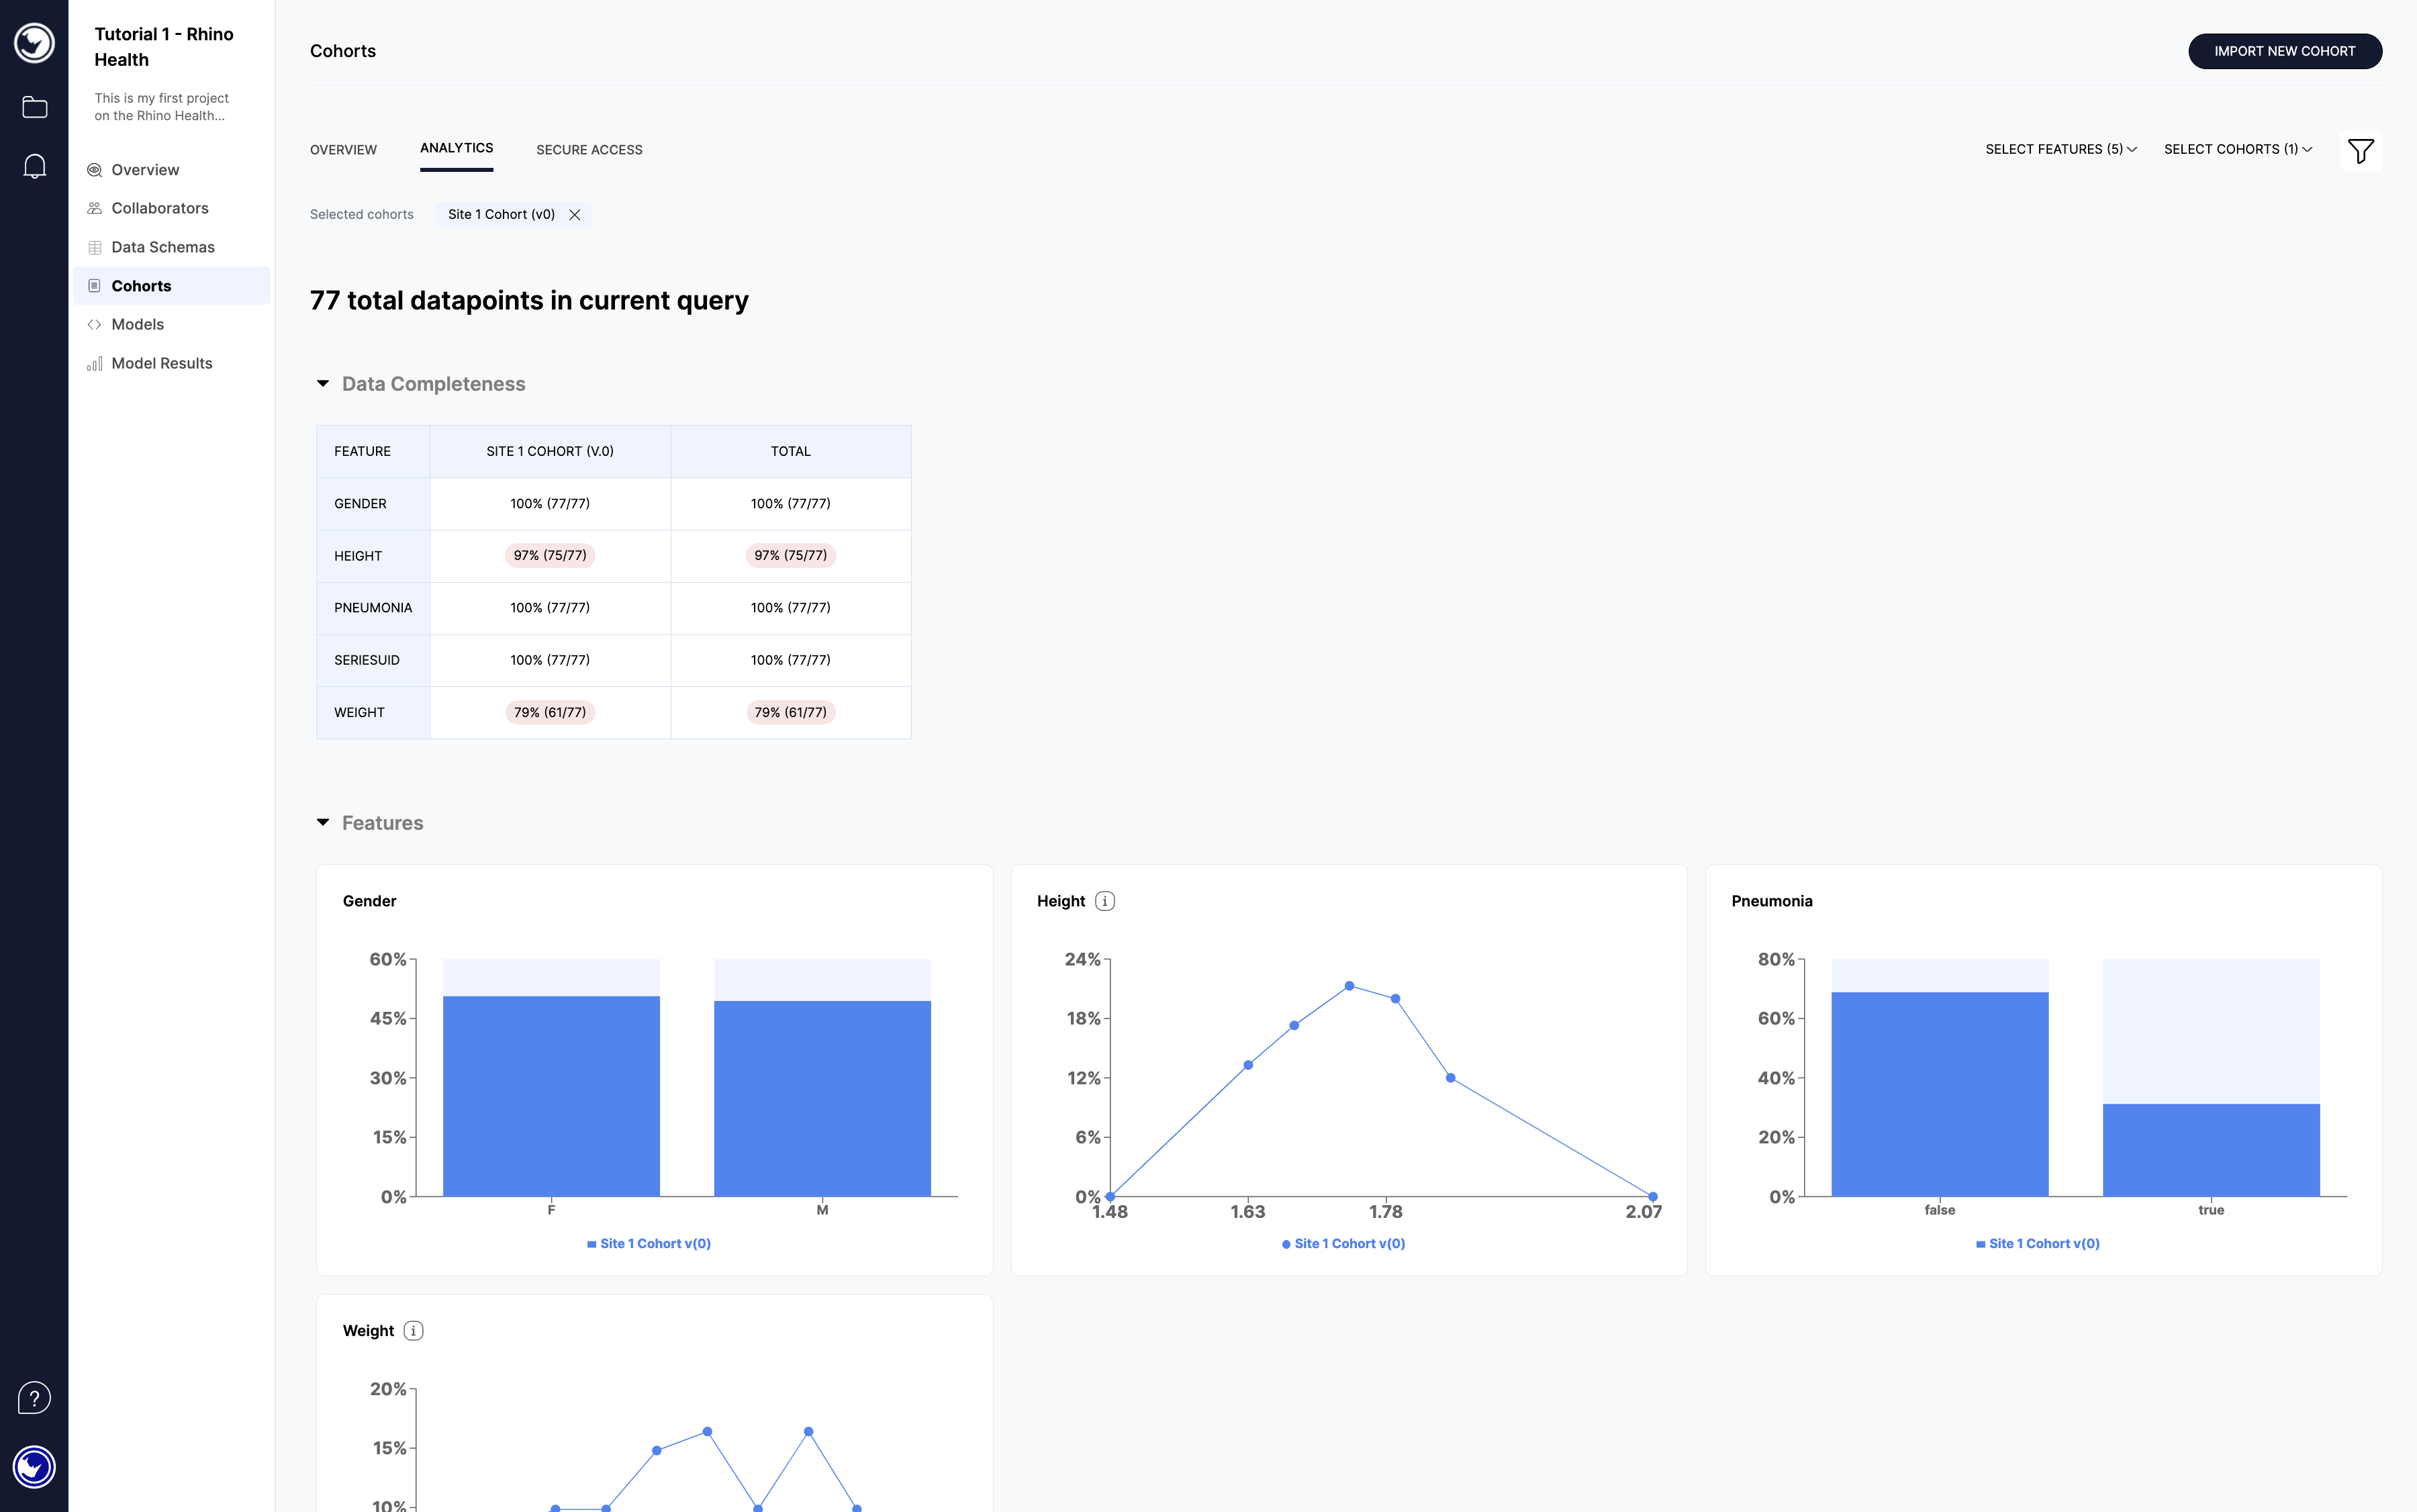This screenshot has height=1512, width=2417.
Task: Open the Select Cohorts dropdown
Action: click(2238, 149)
